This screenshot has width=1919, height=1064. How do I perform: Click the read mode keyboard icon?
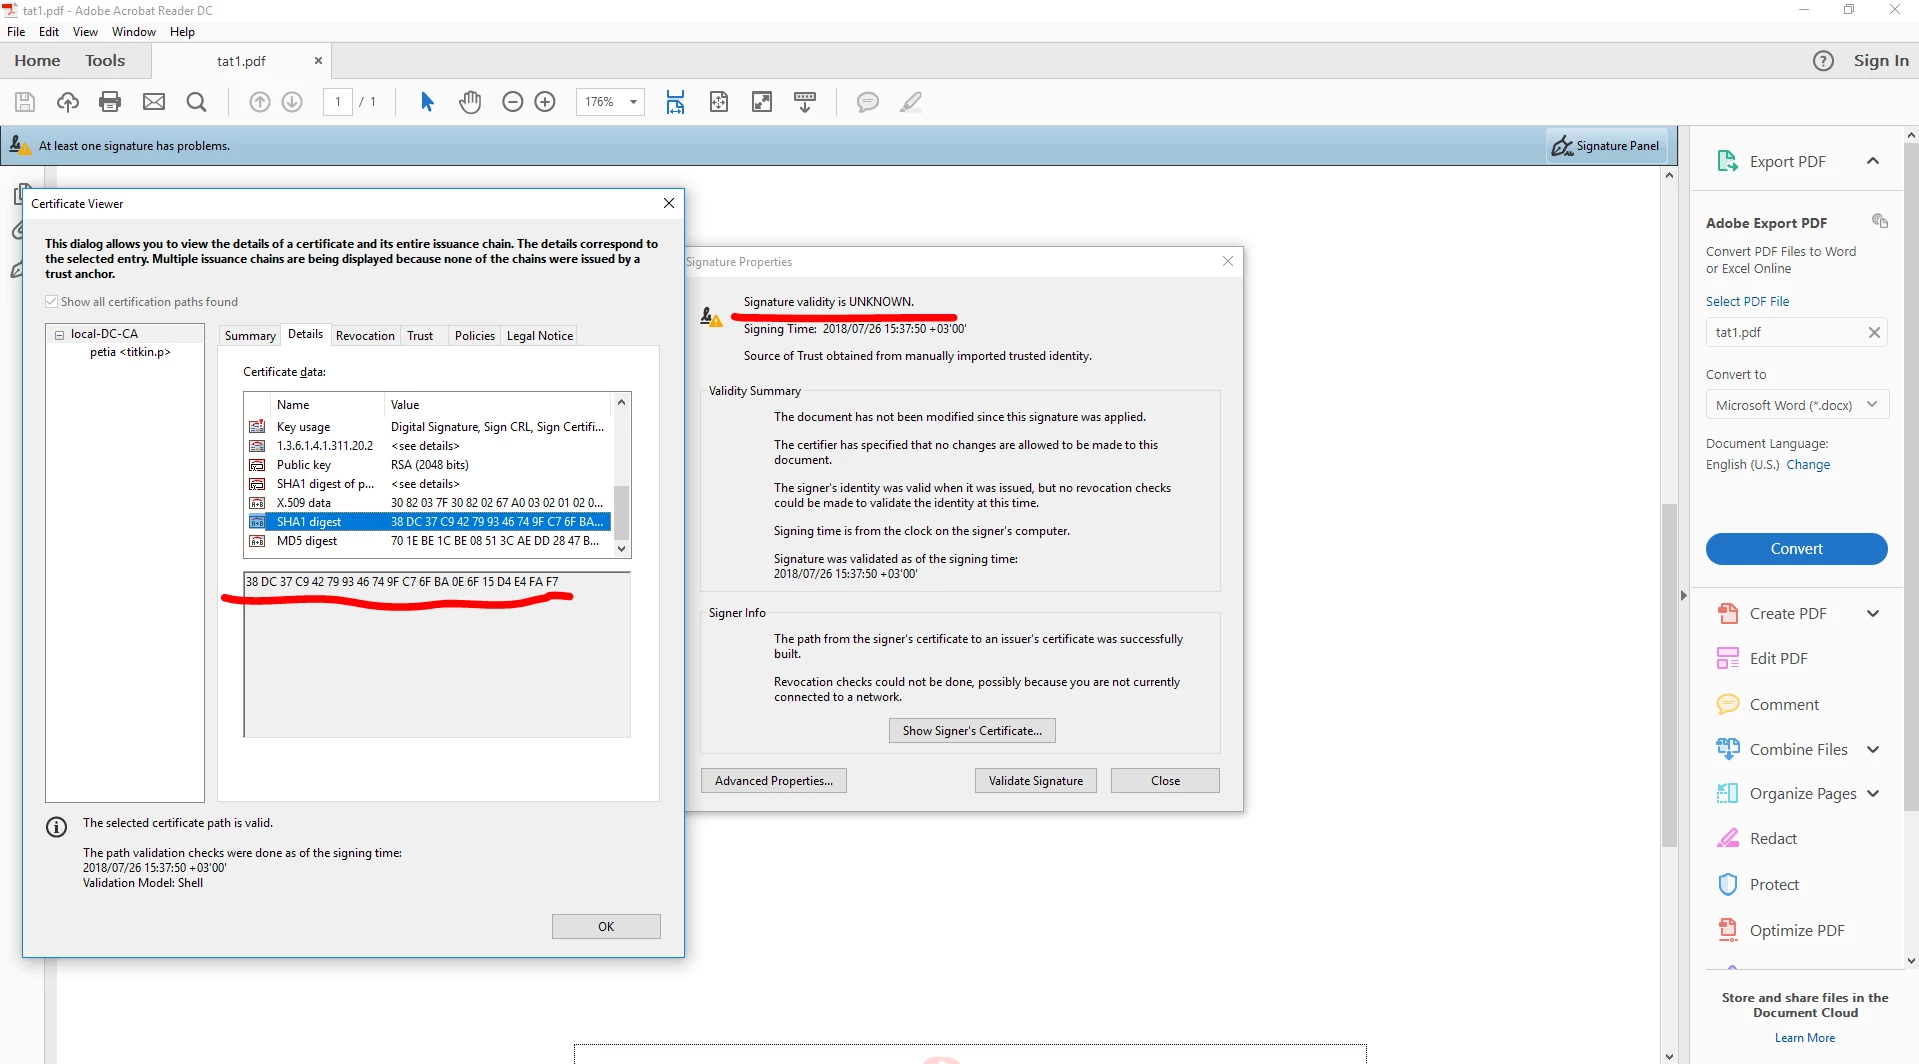(805, 102)
